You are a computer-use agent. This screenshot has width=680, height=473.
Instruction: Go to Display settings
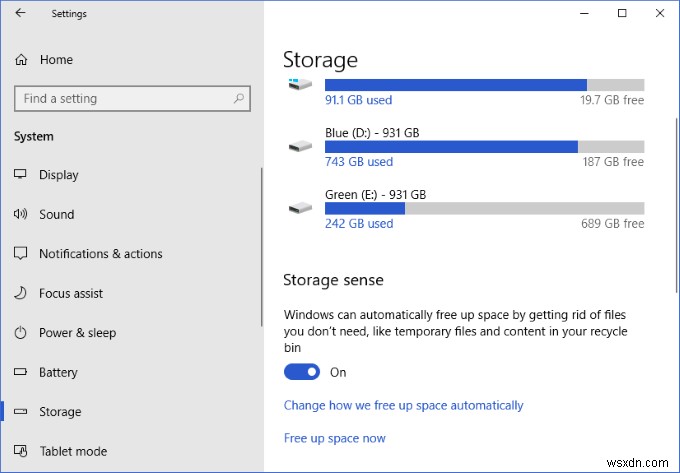tap(59, 175)
